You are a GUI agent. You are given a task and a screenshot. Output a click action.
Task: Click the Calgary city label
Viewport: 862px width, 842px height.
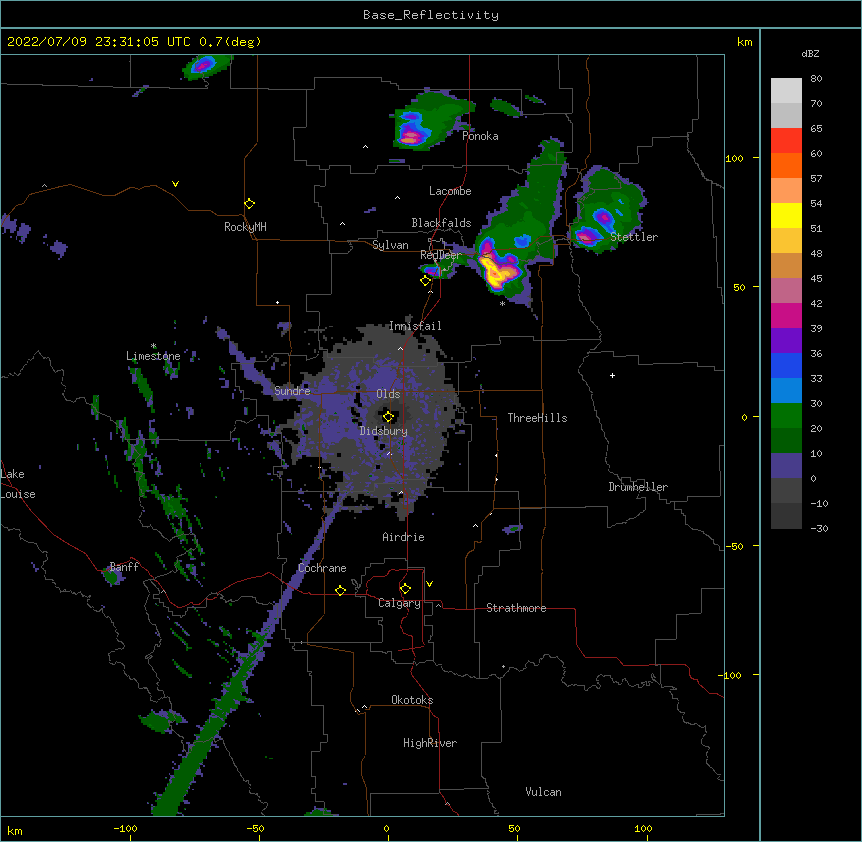tap(399, 603)
